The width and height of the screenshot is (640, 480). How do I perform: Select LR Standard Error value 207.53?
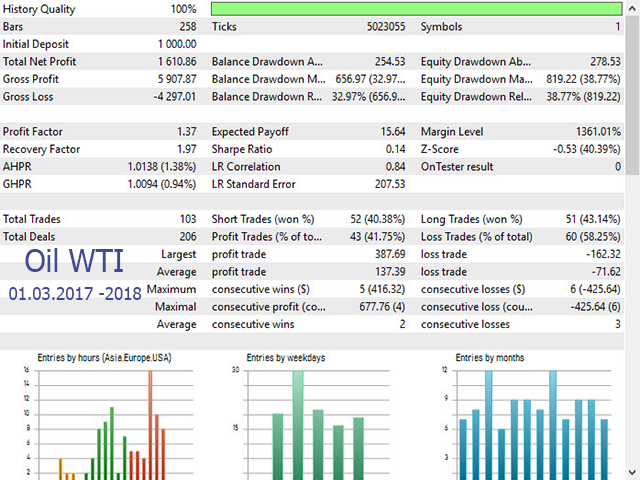click(390, 184)
